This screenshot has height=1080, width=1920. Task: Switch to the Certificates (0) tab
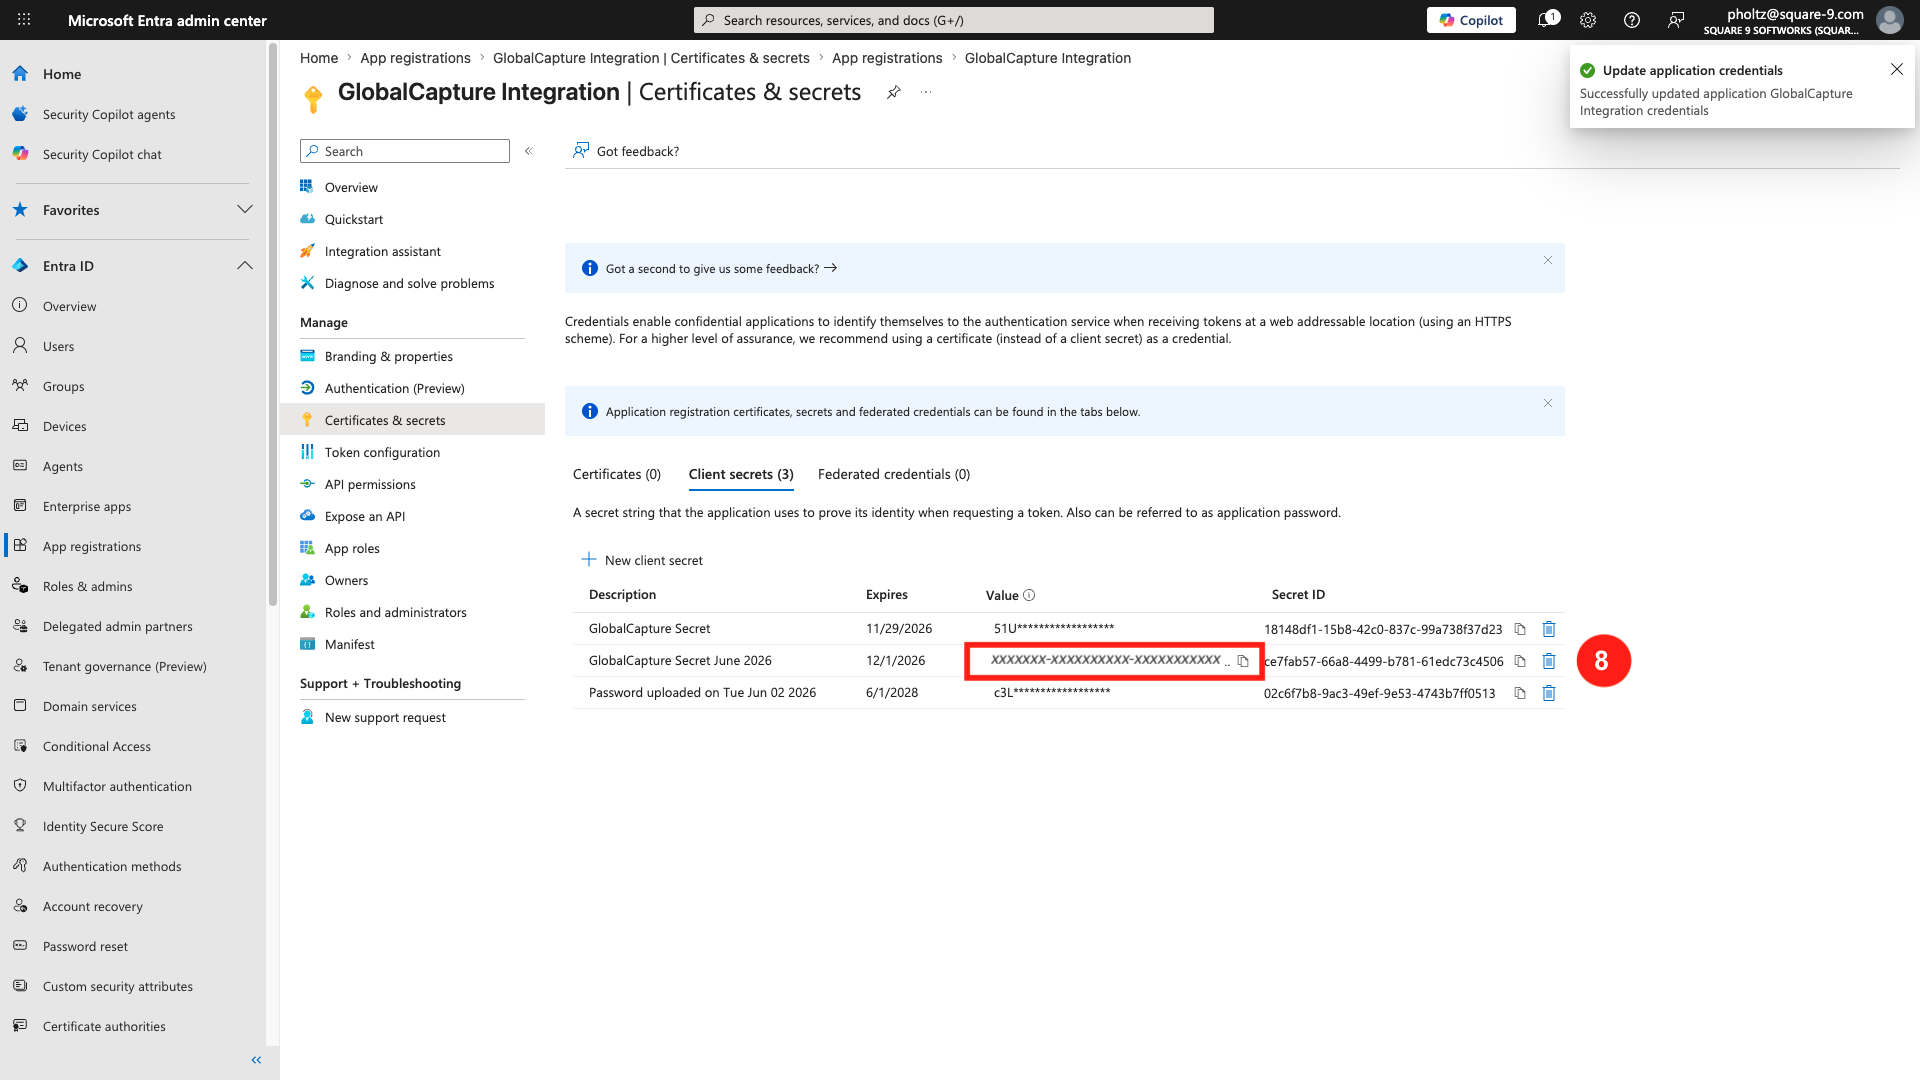pyautogui.click(x=617, y=474)
